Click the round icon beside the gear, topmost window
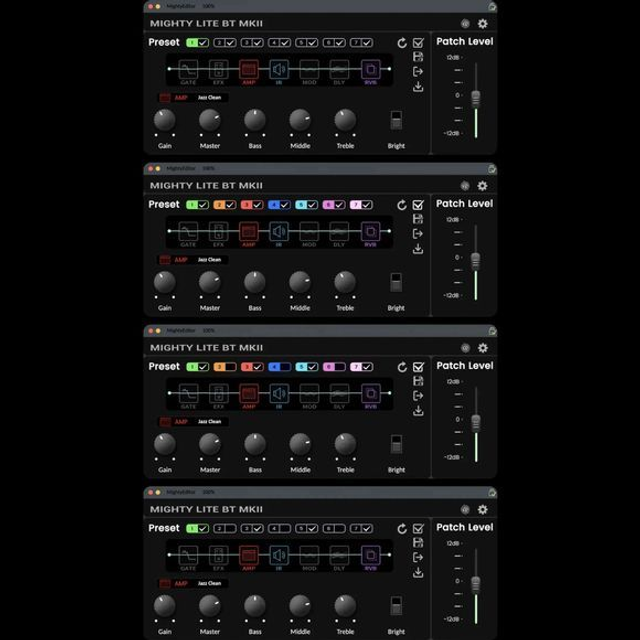Screen dimensions: 640x640 point(465,24)
